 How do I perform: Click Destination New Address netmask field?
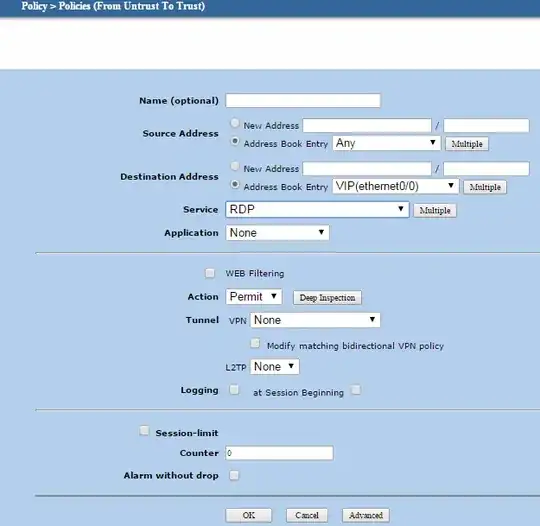pyautogui.click(x=486, y=169)
